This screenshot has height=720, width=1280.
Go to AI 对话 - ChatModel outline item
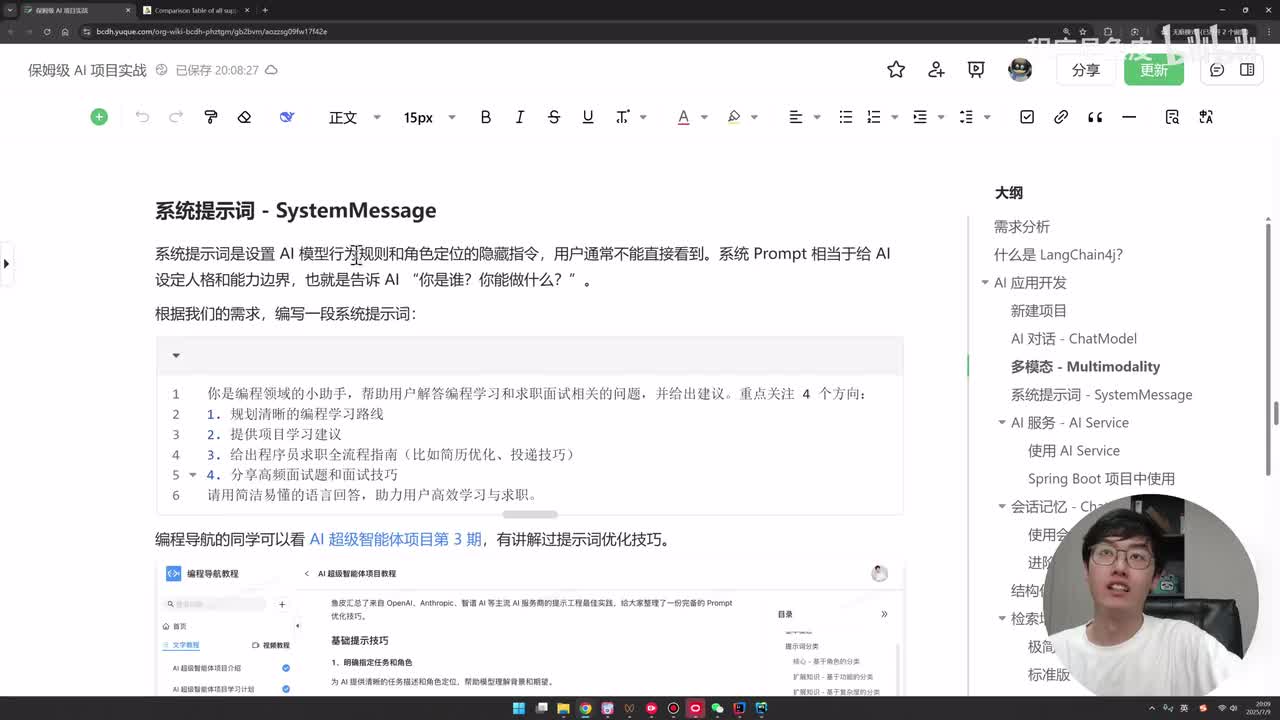click(1074, 339)
